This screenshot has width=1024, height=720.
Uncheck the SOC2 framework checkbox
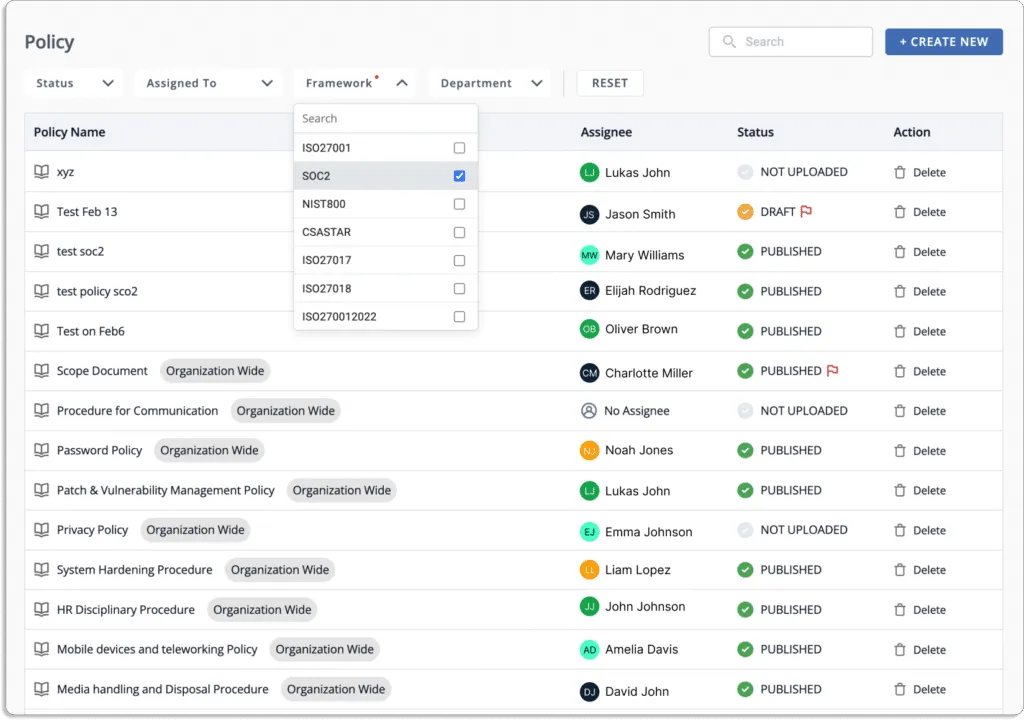(x=459, y=176)
